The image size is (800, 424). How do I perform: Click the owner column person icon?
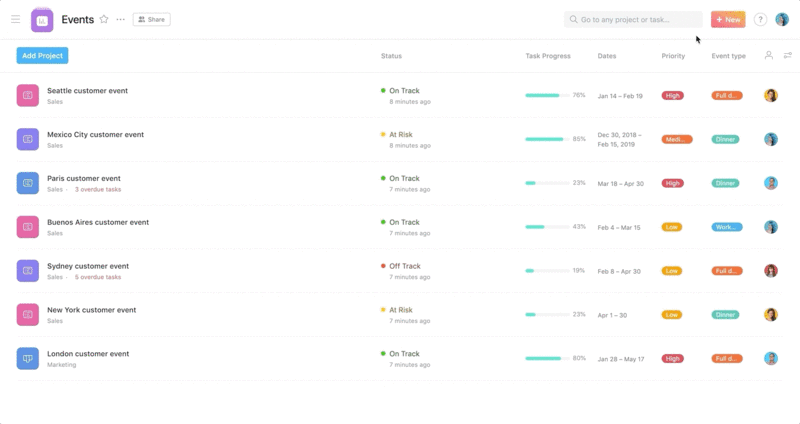[769, 56]
